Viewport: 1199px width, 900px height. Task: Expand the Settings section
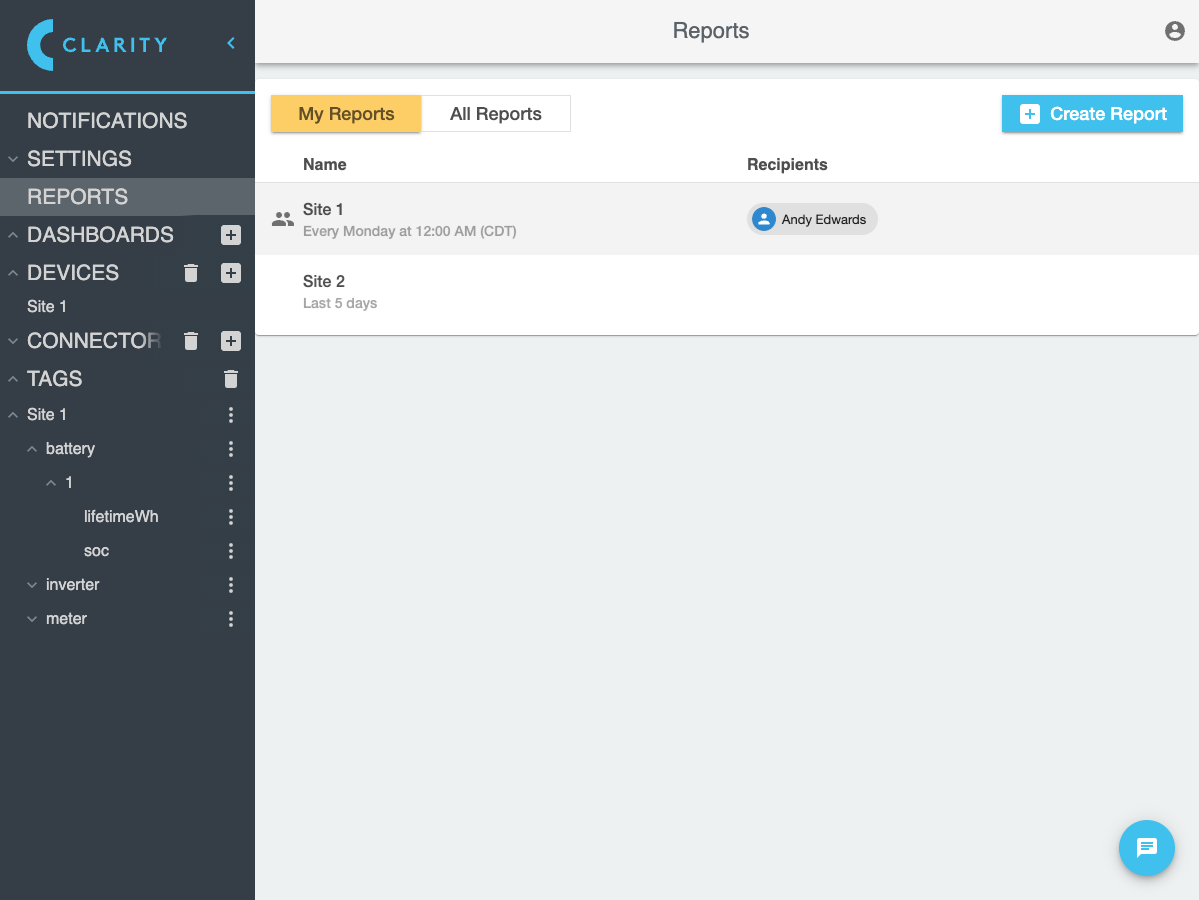(x=13, y=159)
